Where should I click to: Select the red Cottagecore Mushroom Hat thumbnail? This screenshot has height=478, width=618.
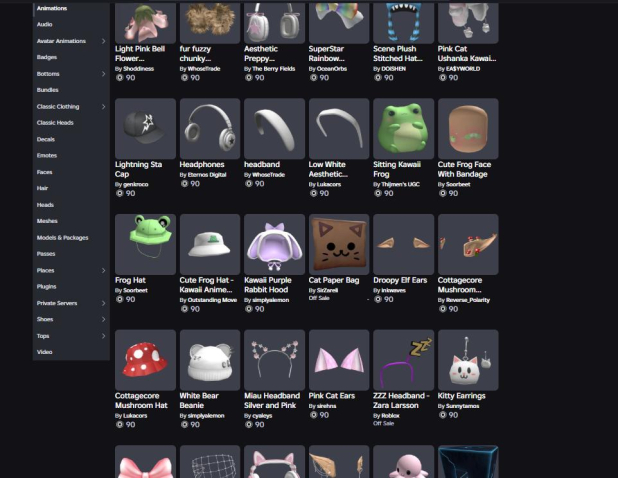pyautogui.click(x=146, y=360)
